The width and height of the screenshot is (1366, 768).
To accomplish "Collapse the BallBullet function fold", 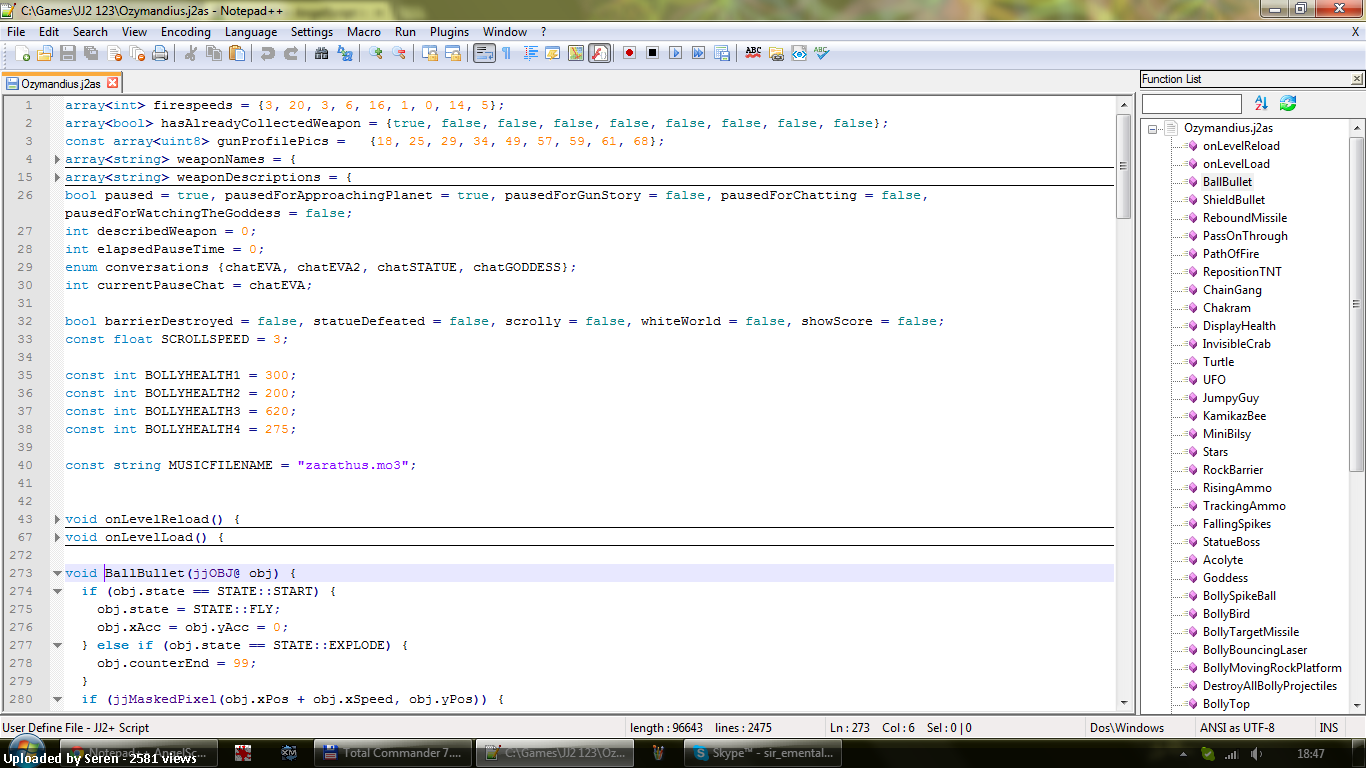I will pos(57,573).
